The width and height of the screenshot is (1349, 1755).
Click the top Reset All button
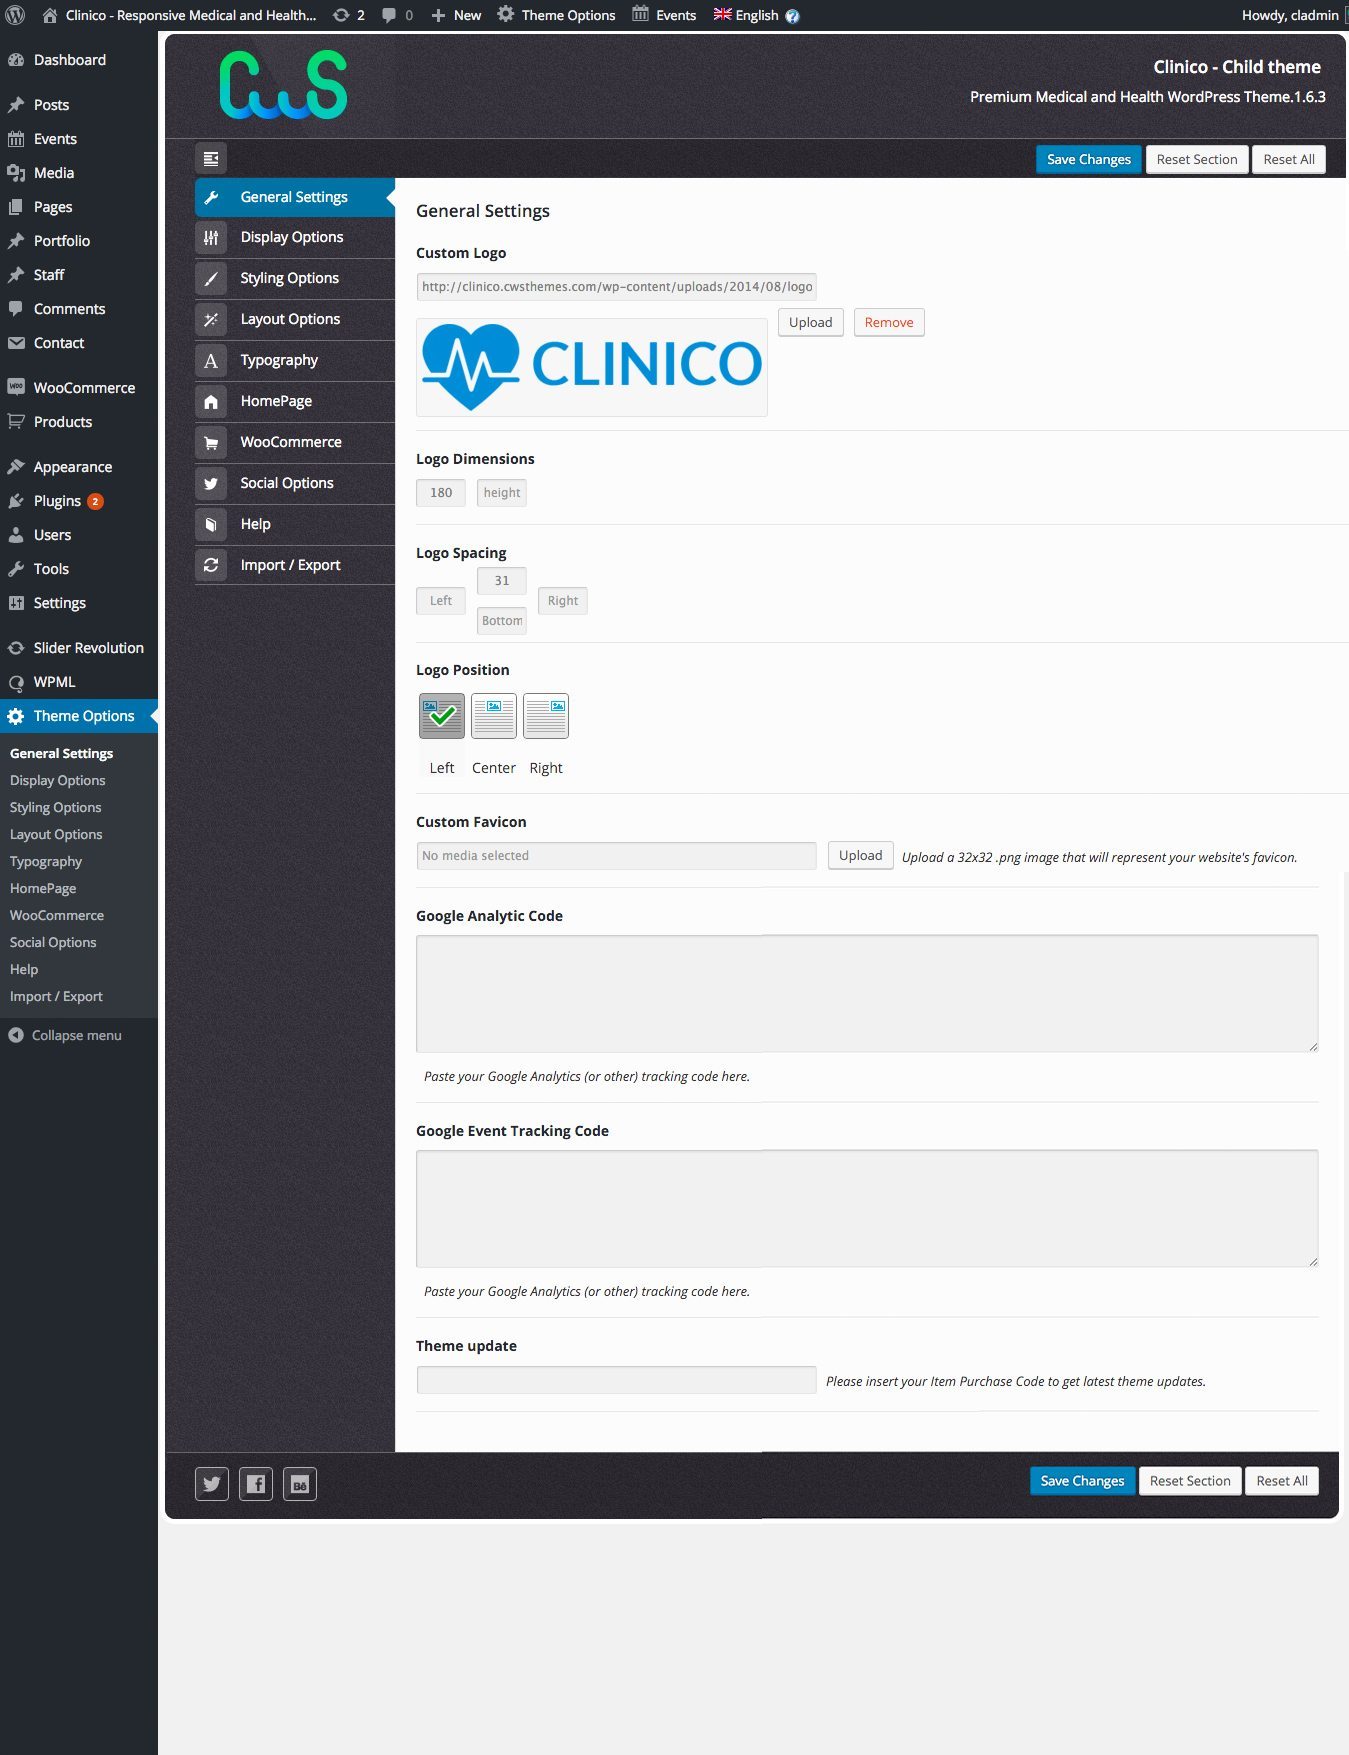click(x=1289, y=159)
